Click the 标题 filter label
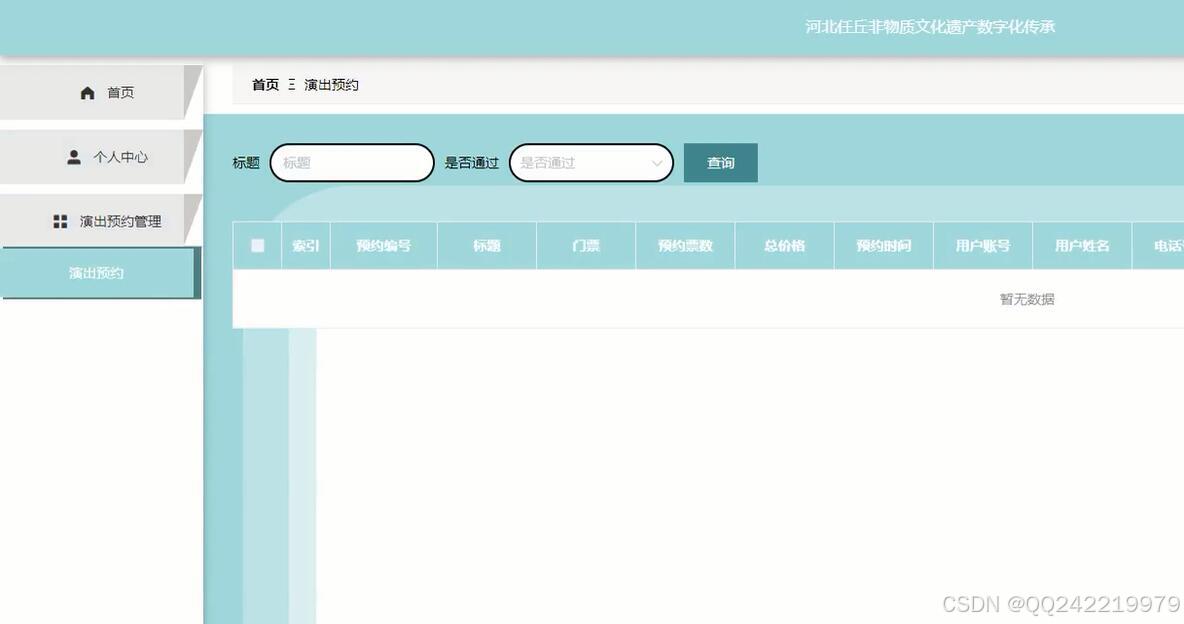Screen dimensions: 1184x624 coord(246,162)
